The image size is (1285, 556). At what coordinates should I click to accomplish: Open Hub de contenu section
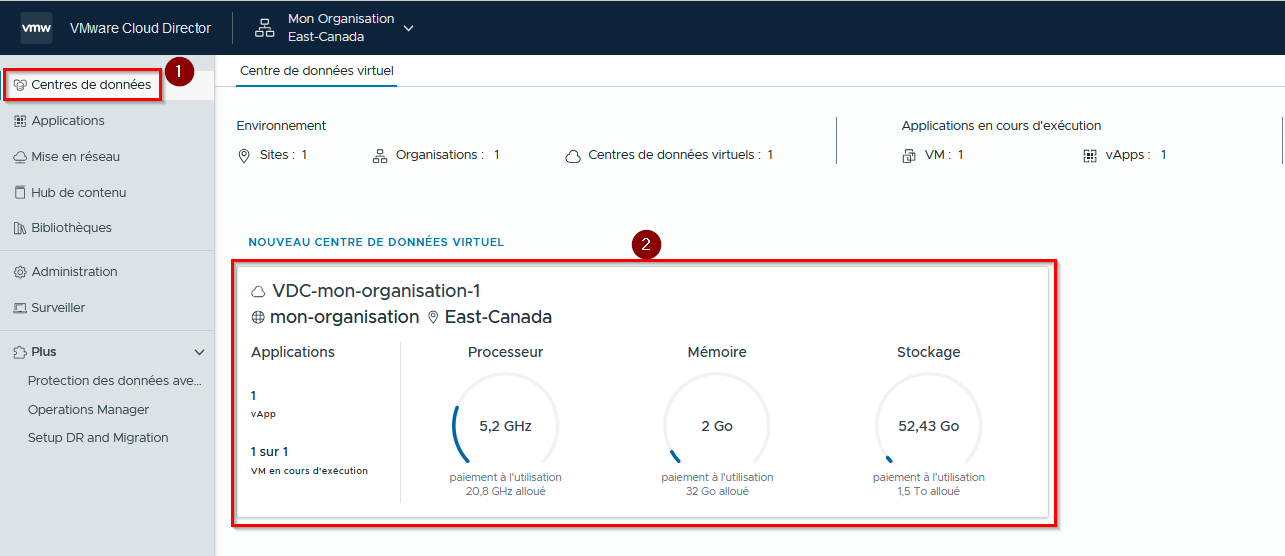79,193
